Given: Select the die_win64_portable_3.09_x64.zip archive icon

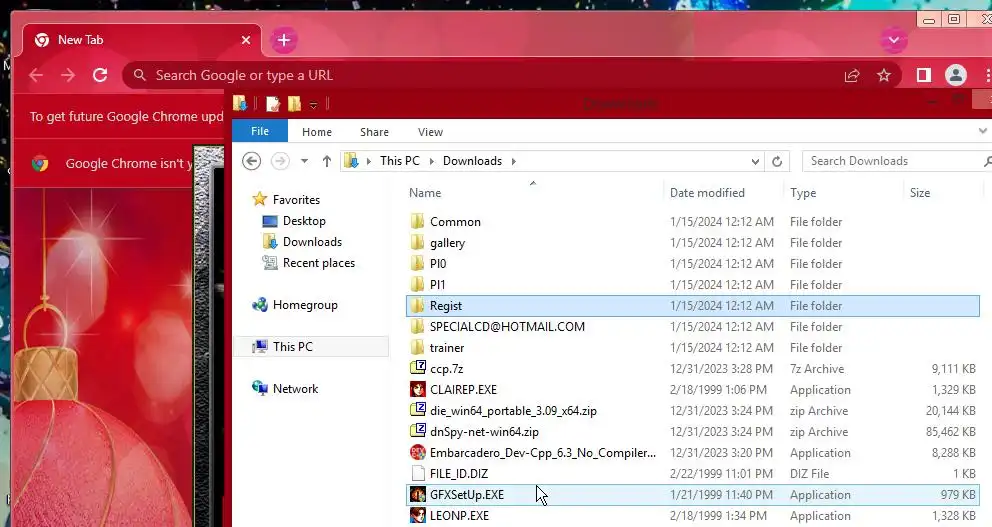Looking at the screenshot, I should [x=418, y=411].
